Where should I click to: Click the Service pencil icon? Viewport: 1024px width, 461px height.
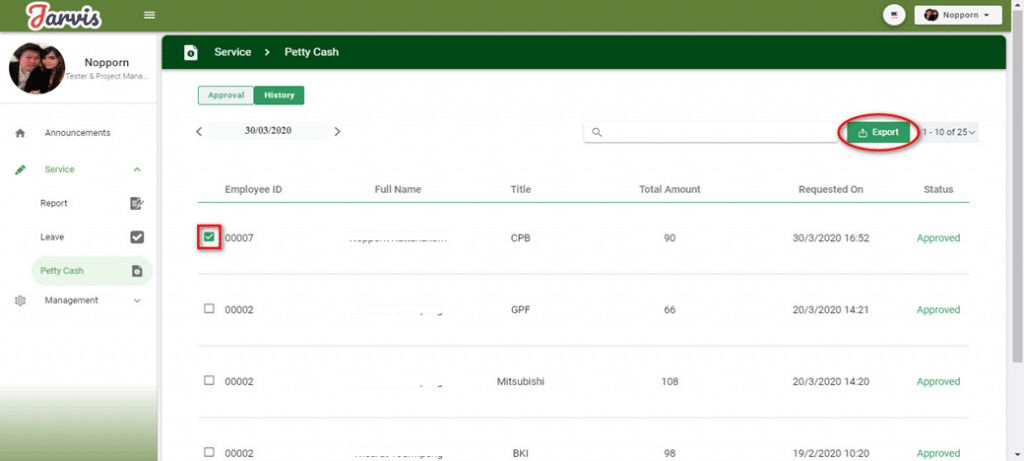click(20, 170)
